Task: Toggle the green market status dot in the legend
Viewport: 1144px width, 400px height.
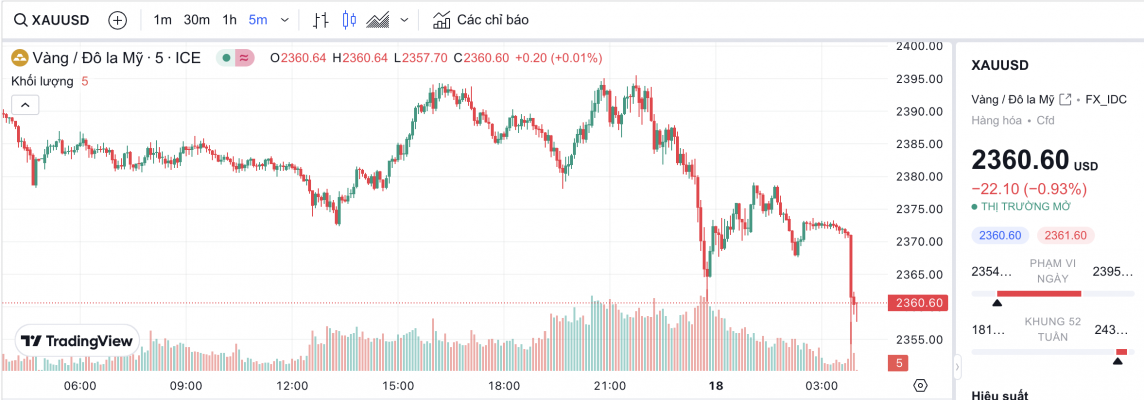Action: coord(227,58)
